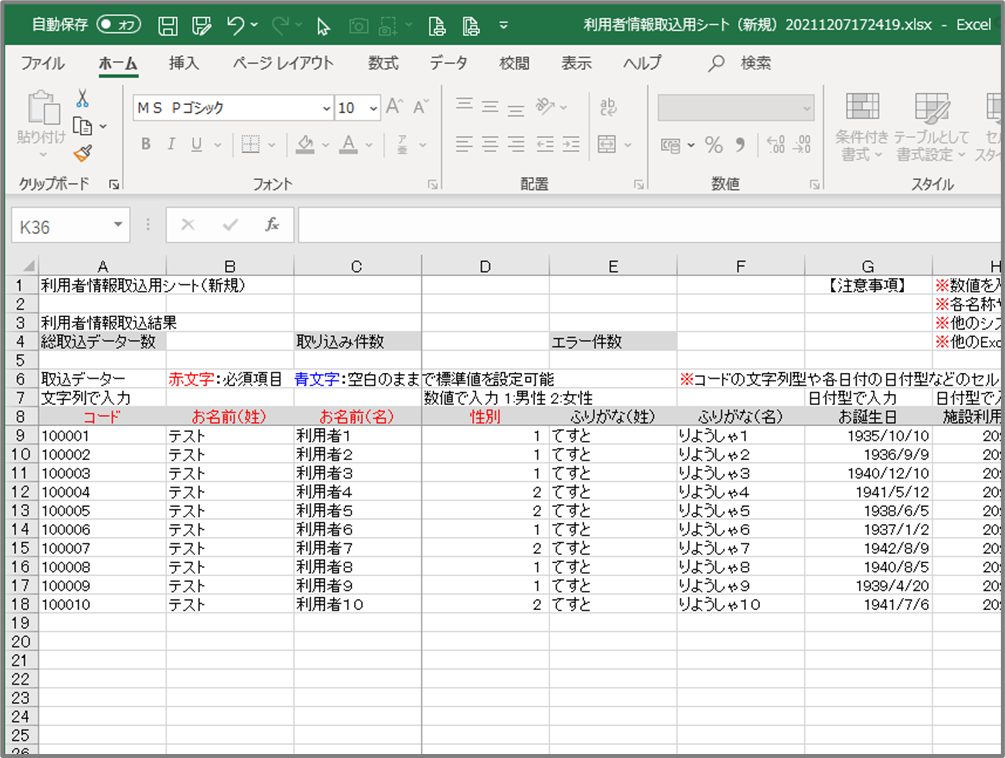Open the 数値 group dialog launcher
Screen dimensions: 1005x758
[x=814, y=185]
